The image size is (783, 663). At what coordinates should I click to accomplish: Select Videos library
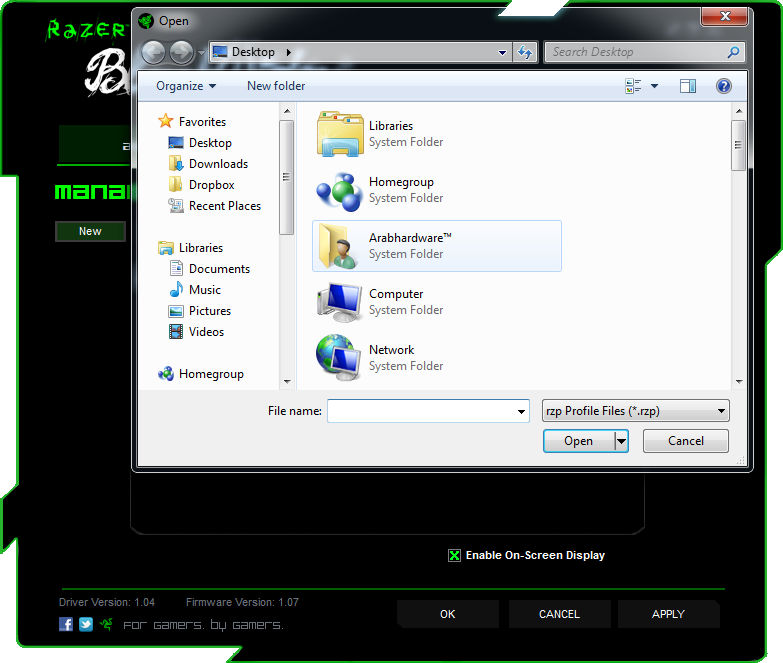[206, 332]
